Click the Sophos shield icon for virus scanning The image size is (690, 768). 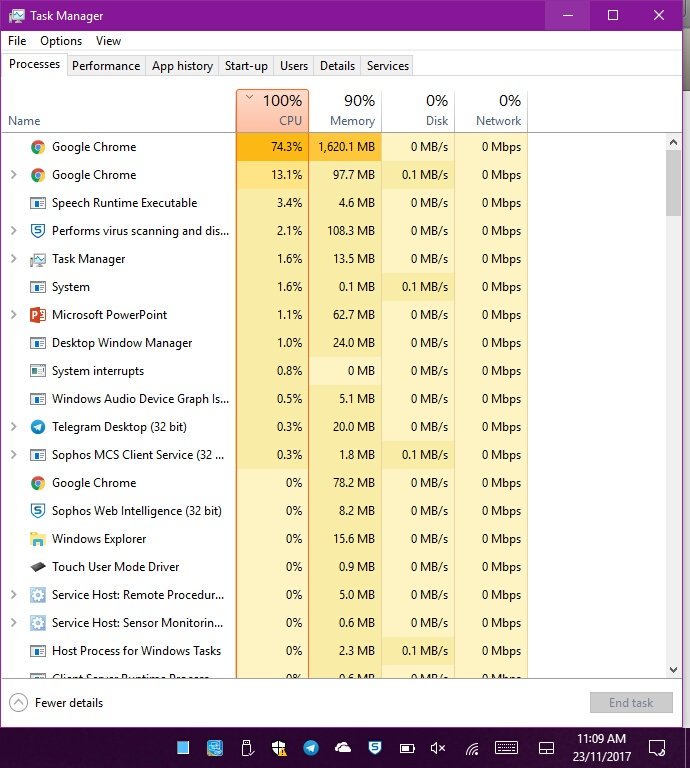[x=38, y=231]
